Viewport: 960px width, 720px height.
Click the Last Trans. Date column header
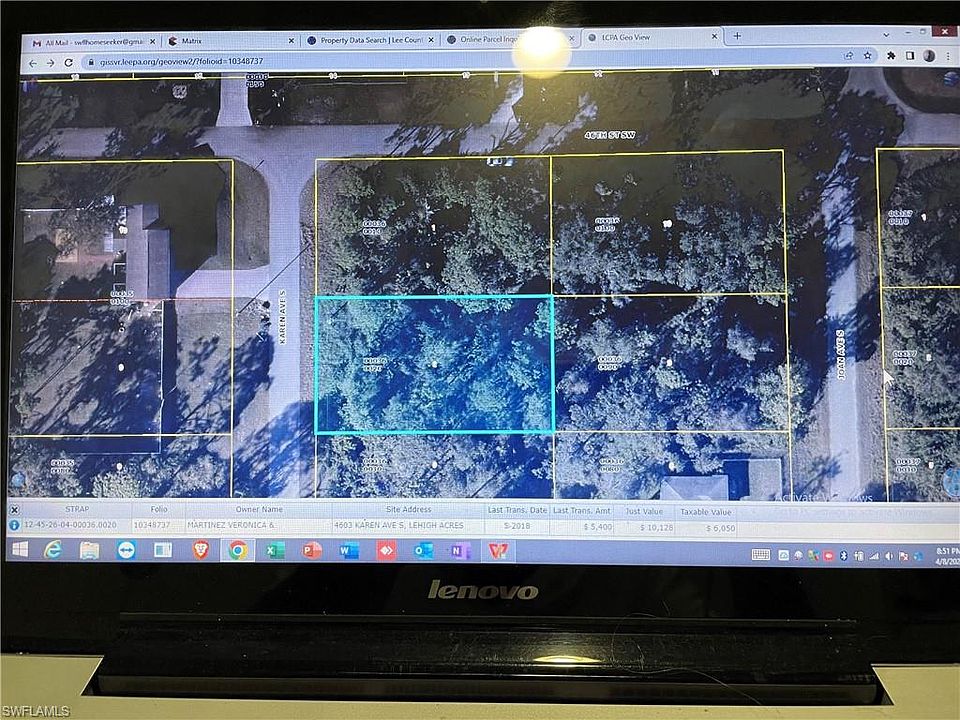pyautogui.click(x=517, y=510)
